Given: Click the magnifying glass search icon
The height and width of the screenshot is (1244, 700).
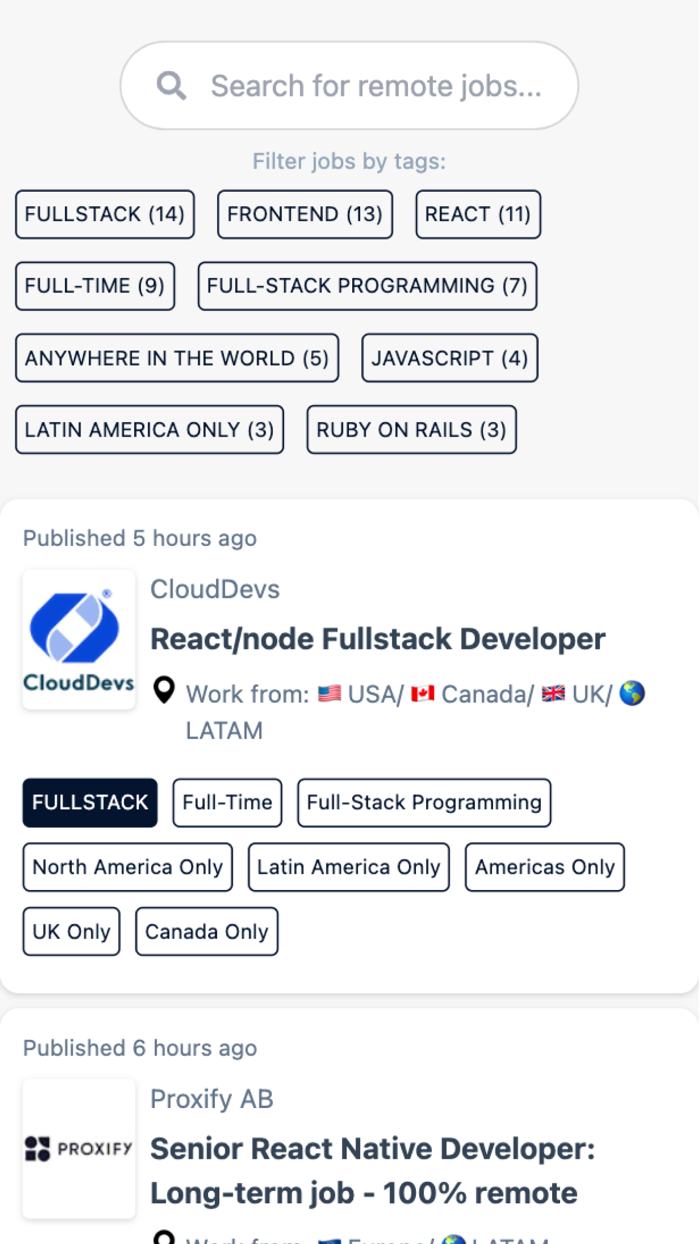Looking at the screenshot, I should pos(171,85).
